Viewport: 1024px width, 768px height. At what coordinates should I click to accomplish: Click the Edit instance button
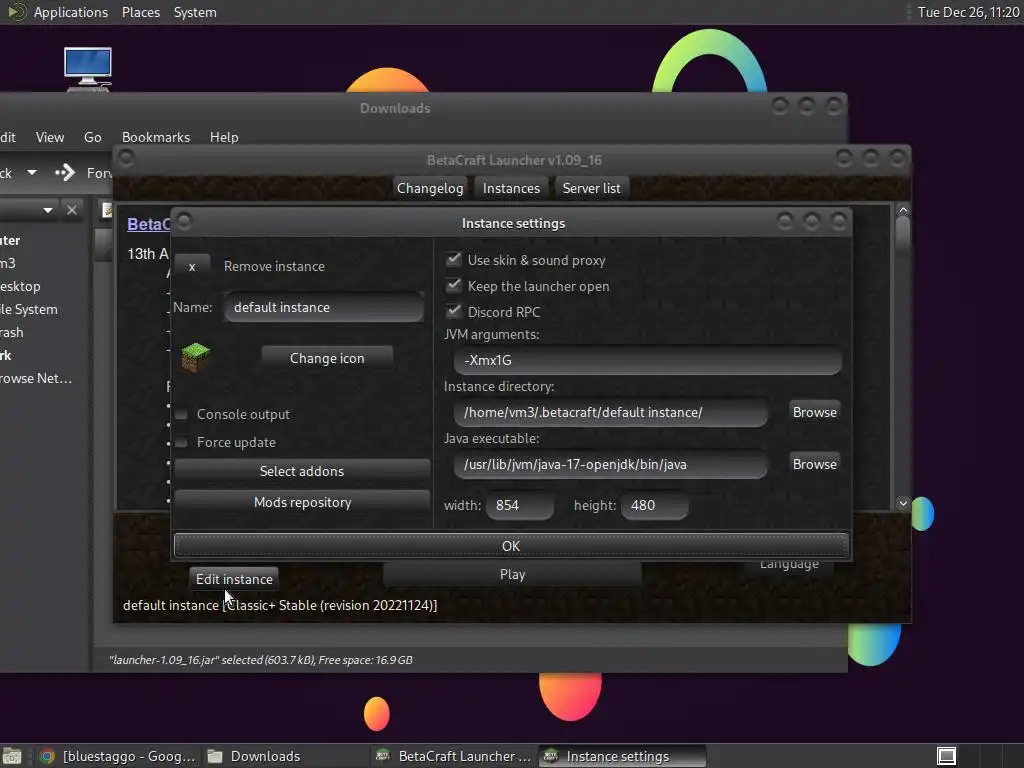[234, 579]
